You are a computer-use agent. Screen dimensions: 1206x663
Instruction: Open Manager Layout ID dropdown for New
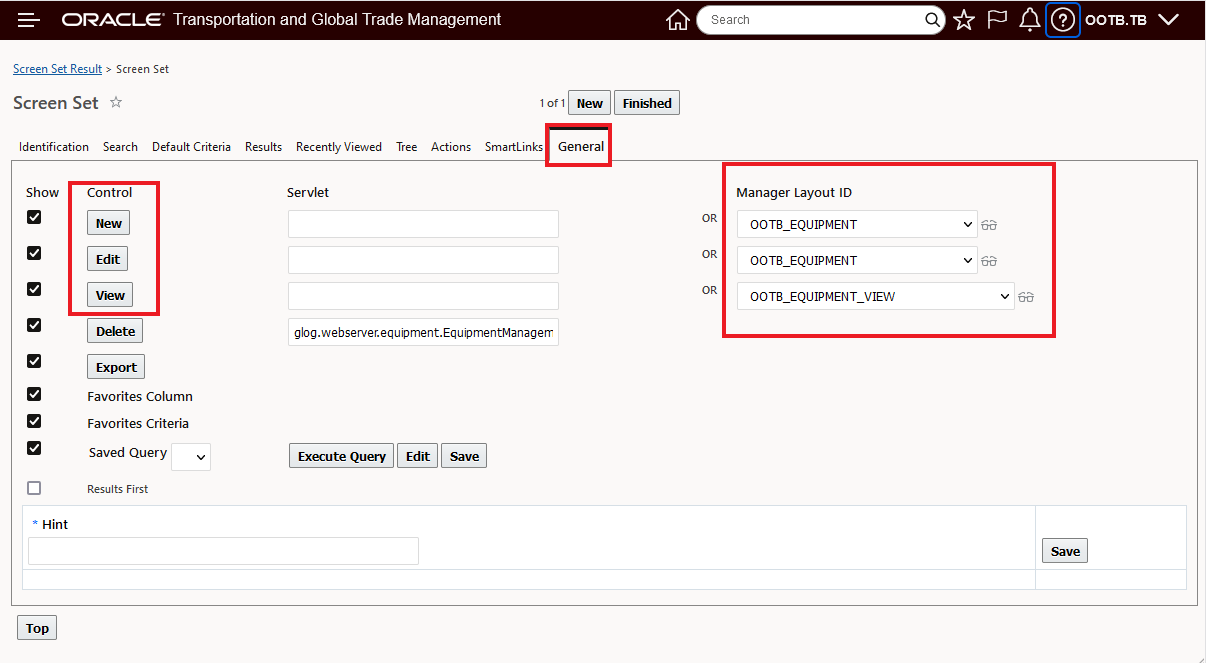point(857,224)
